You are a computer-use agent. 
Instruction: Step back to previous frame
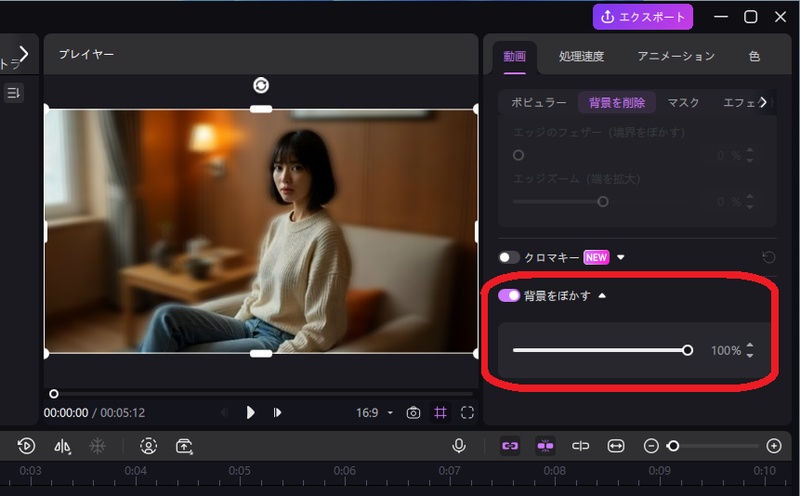click(x=224, y=412)
